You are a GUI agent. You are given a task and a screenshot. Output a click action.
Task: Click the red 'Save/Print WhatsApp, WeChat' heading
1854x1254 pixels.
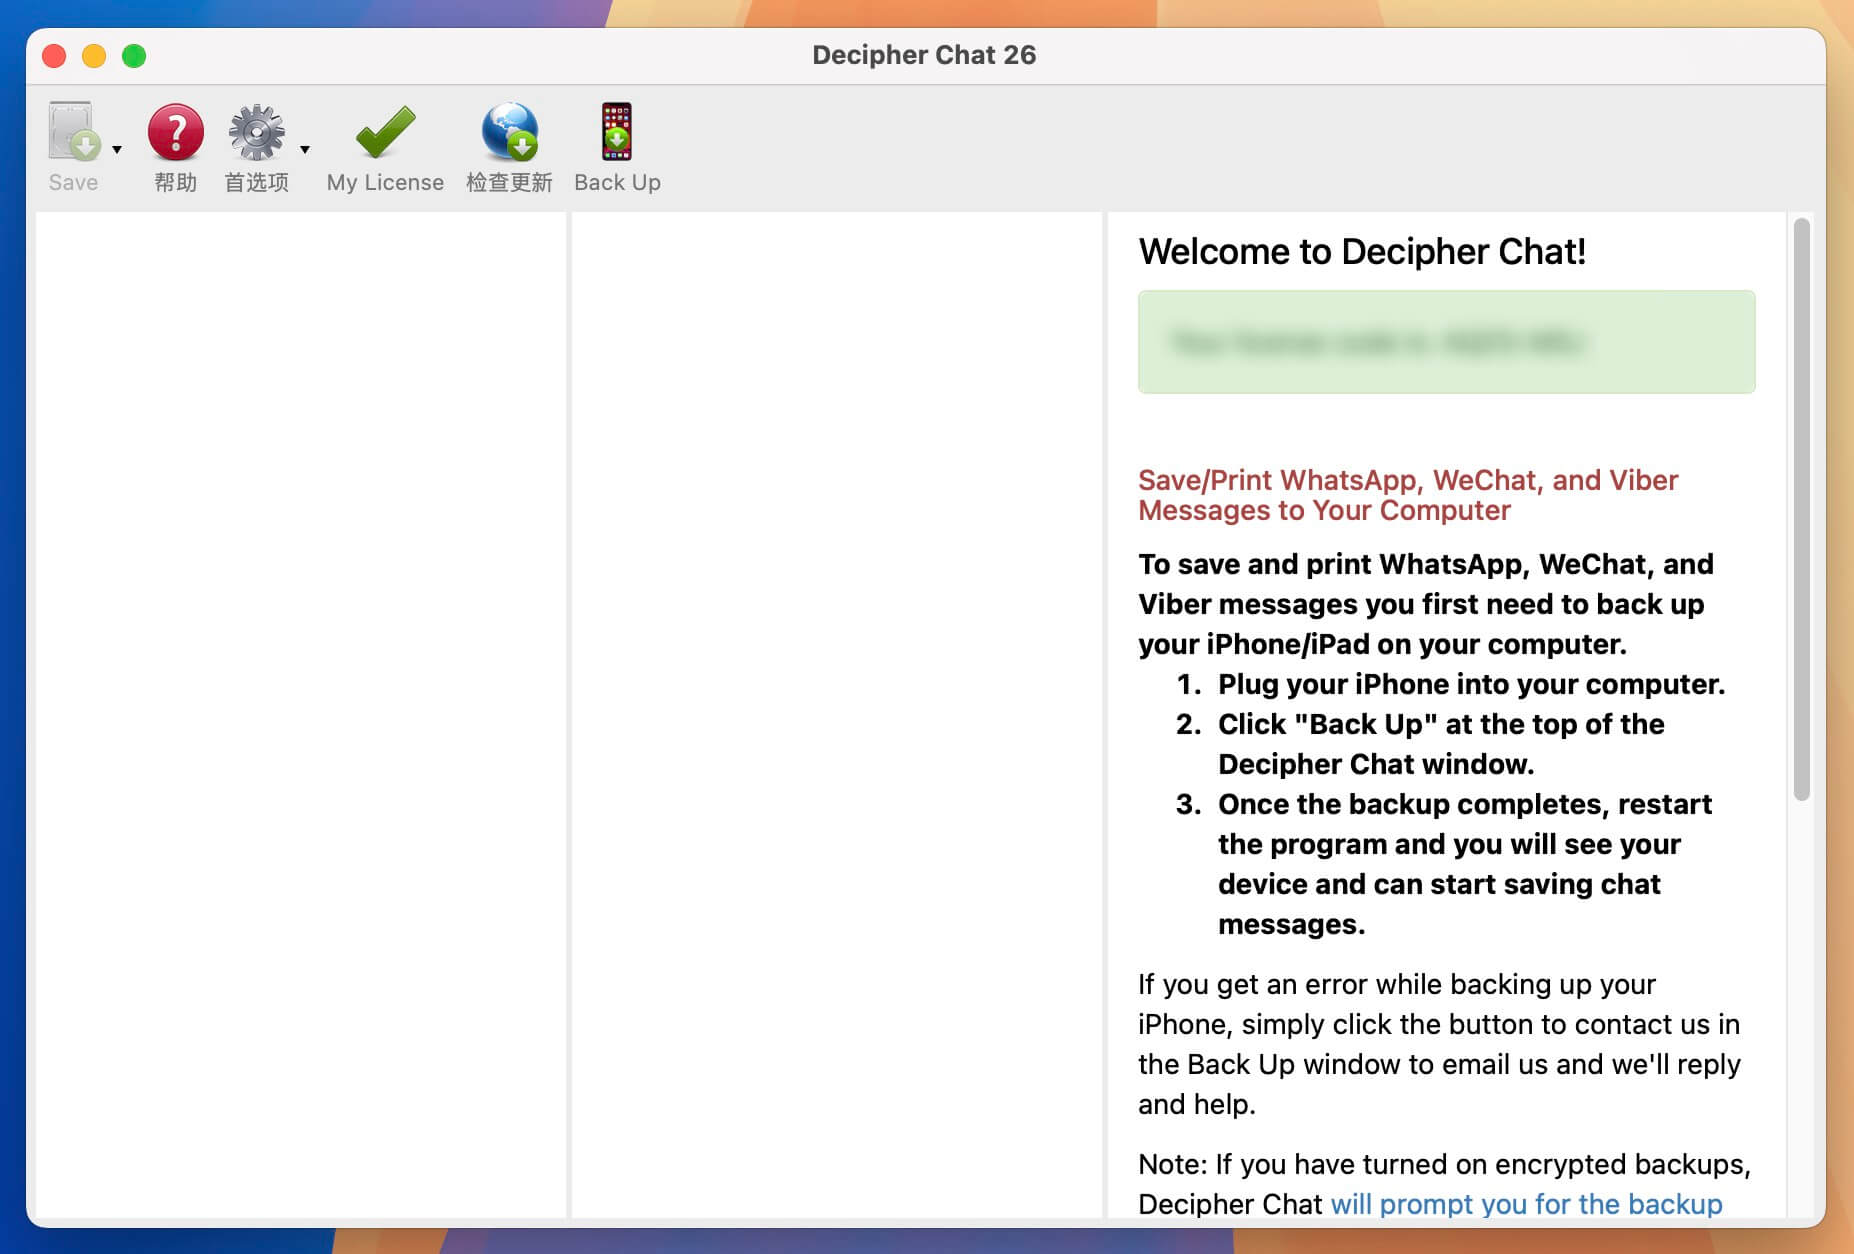click(x=1408, y=495)
